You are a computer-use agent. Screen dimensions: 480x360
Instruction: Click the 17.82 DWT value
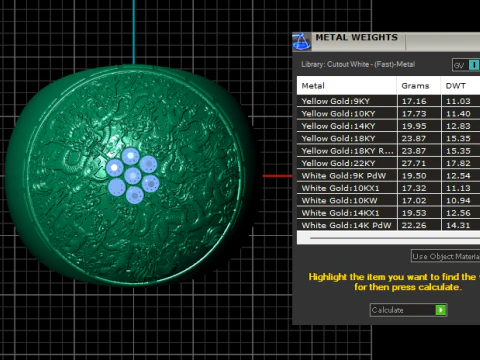coord(458,163)
